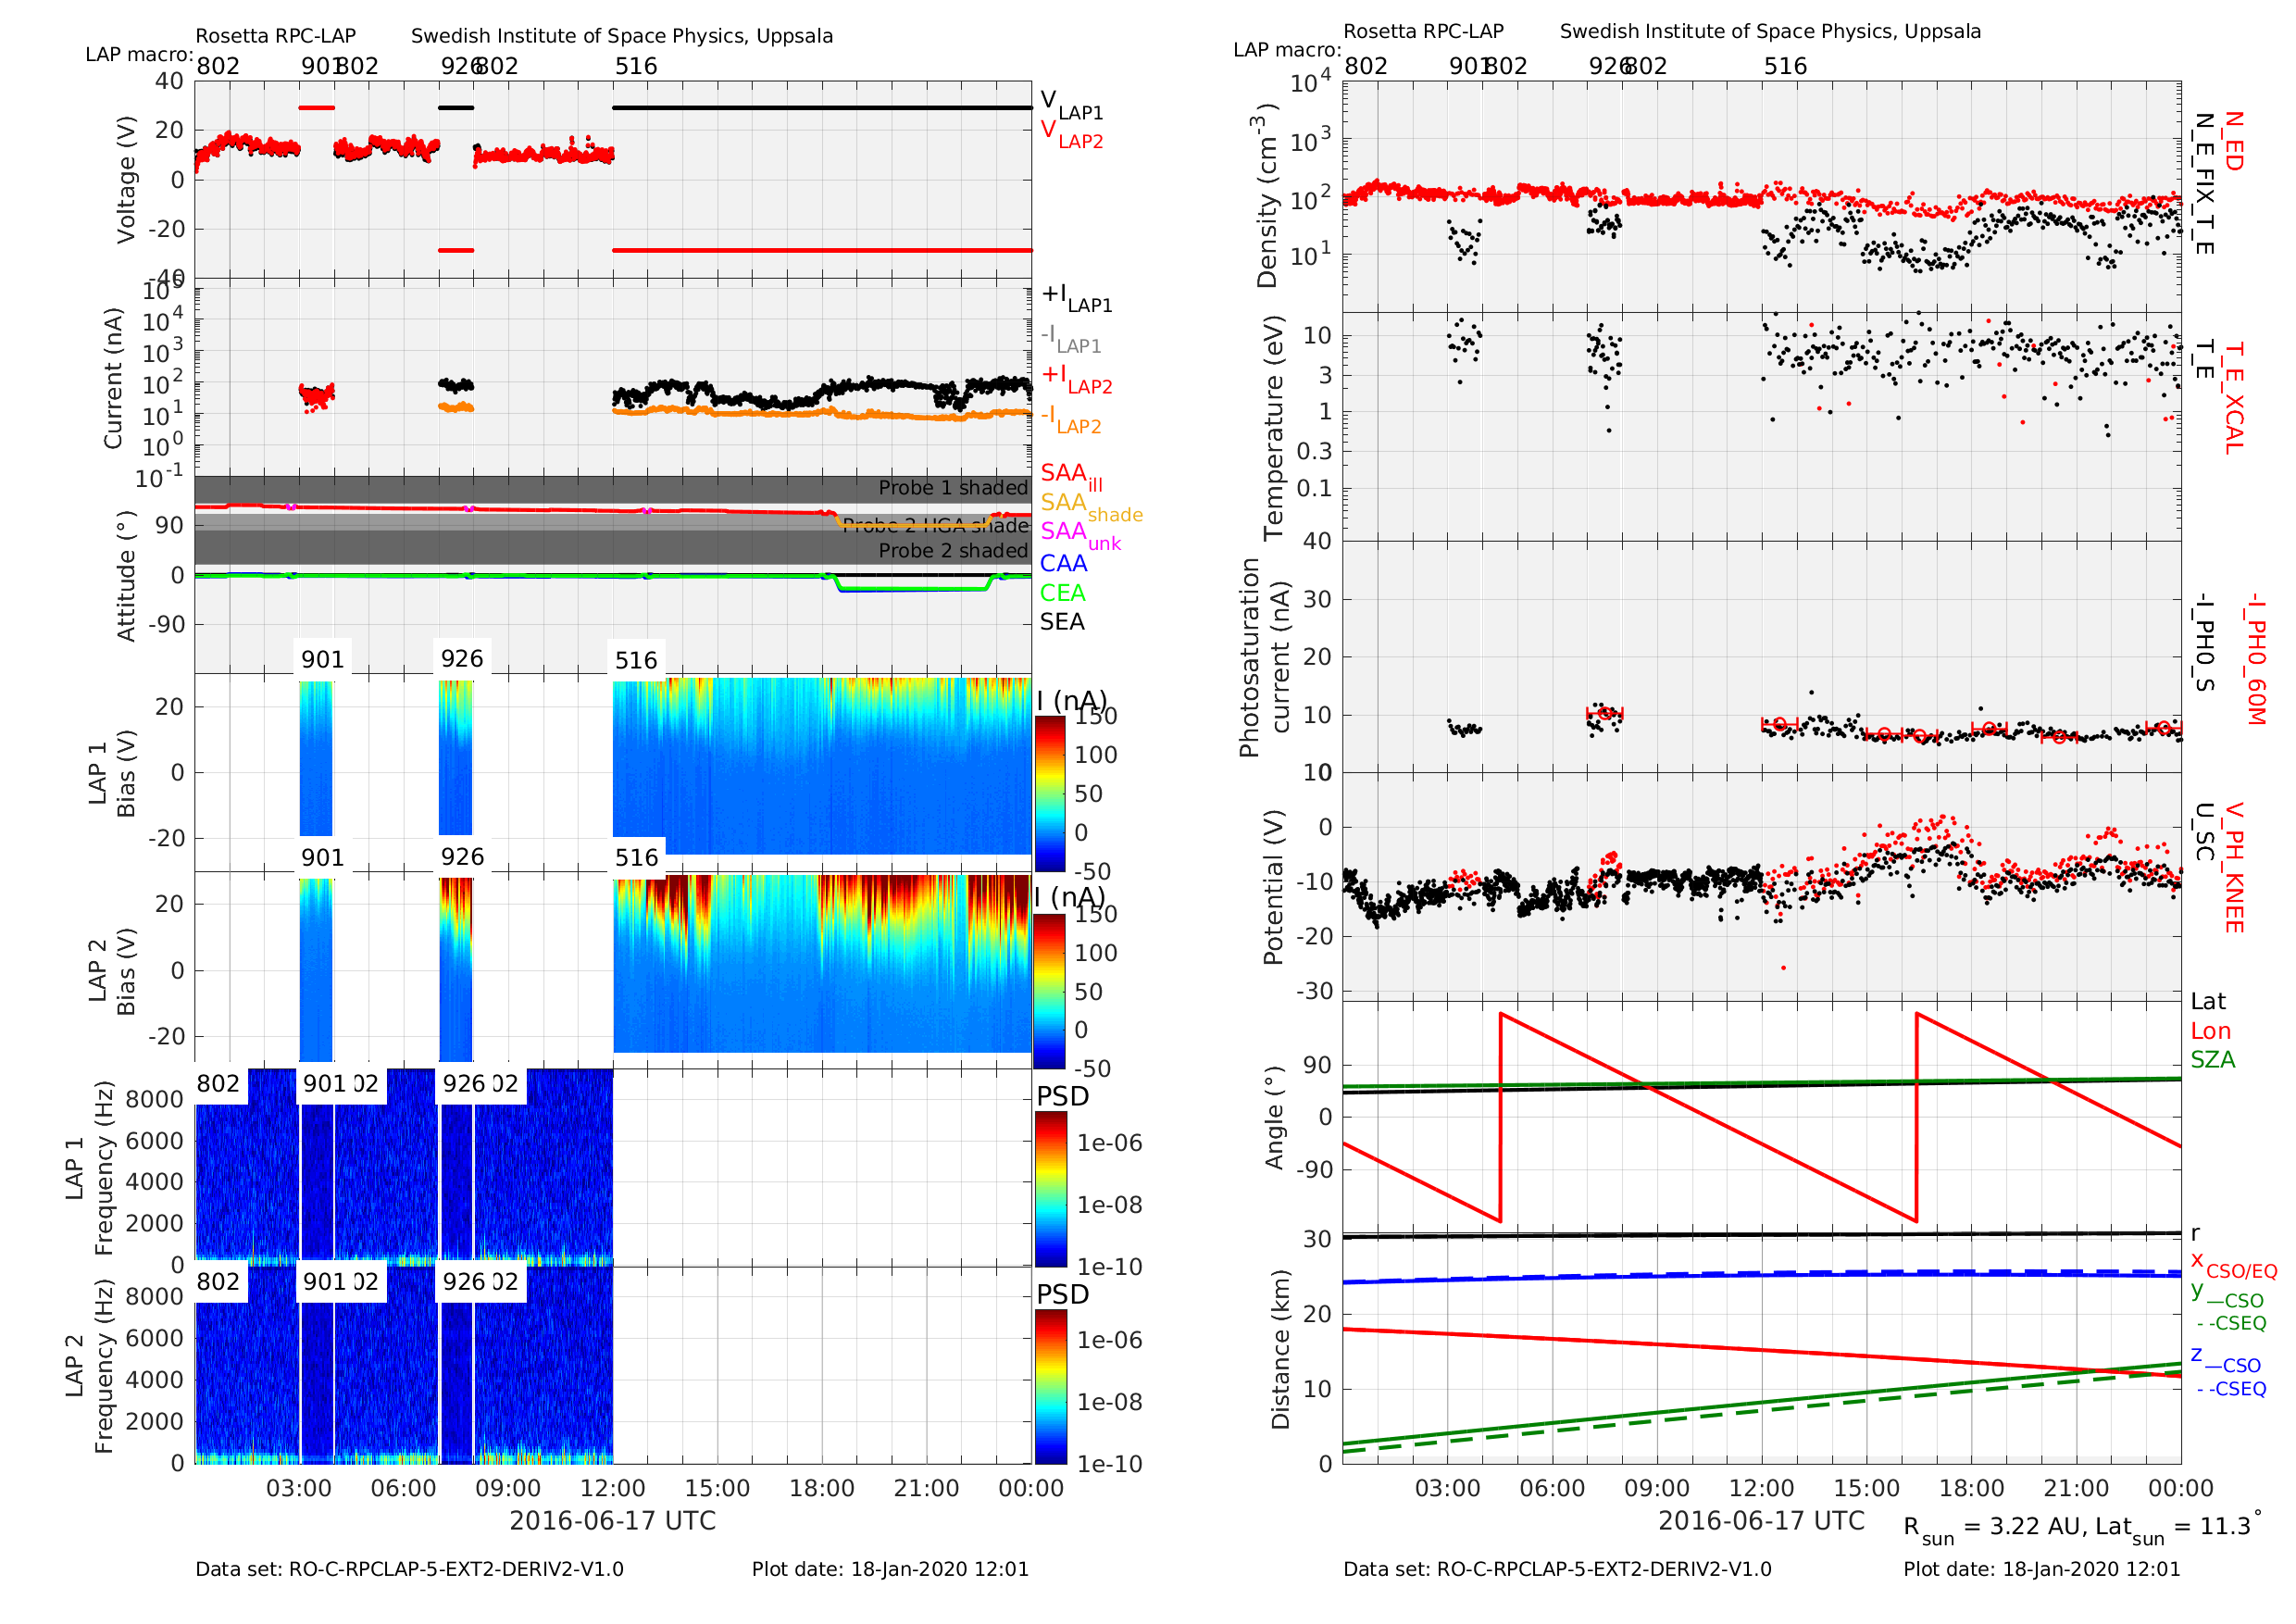
Task: Click the orange -I_LAP2 legend entry
Action: [x=1071, y=418]
